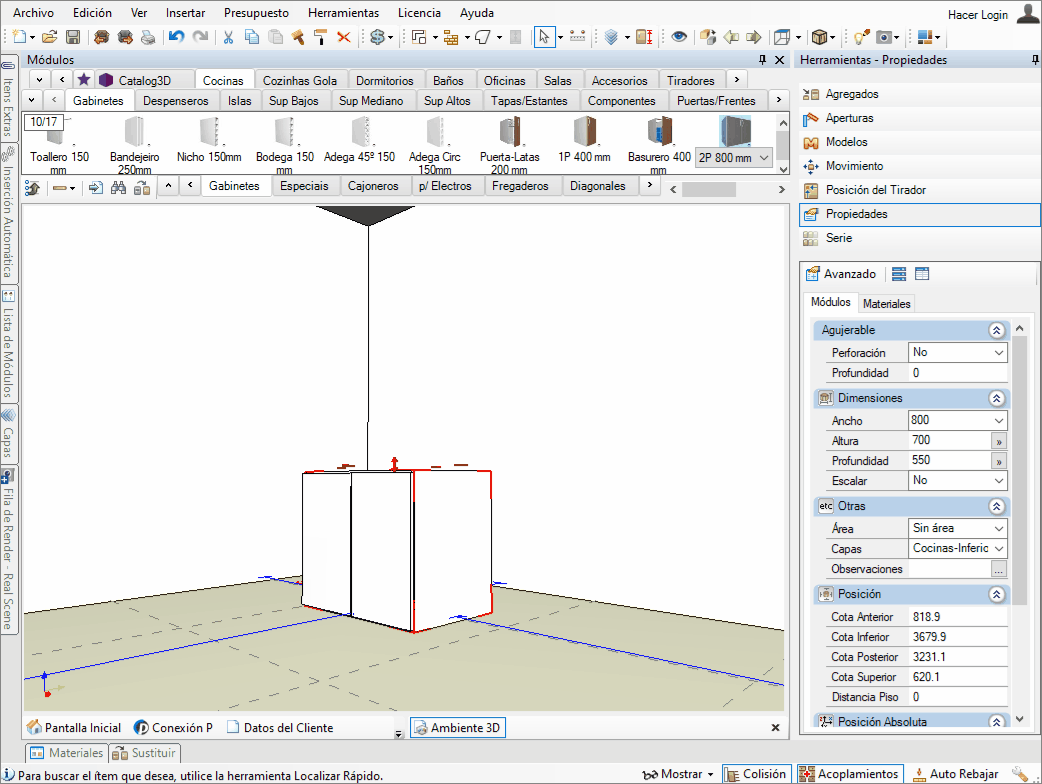Click the wireframe cube view icon
Viewport: 1042px width, 784px height.
[x=782, y=37]
